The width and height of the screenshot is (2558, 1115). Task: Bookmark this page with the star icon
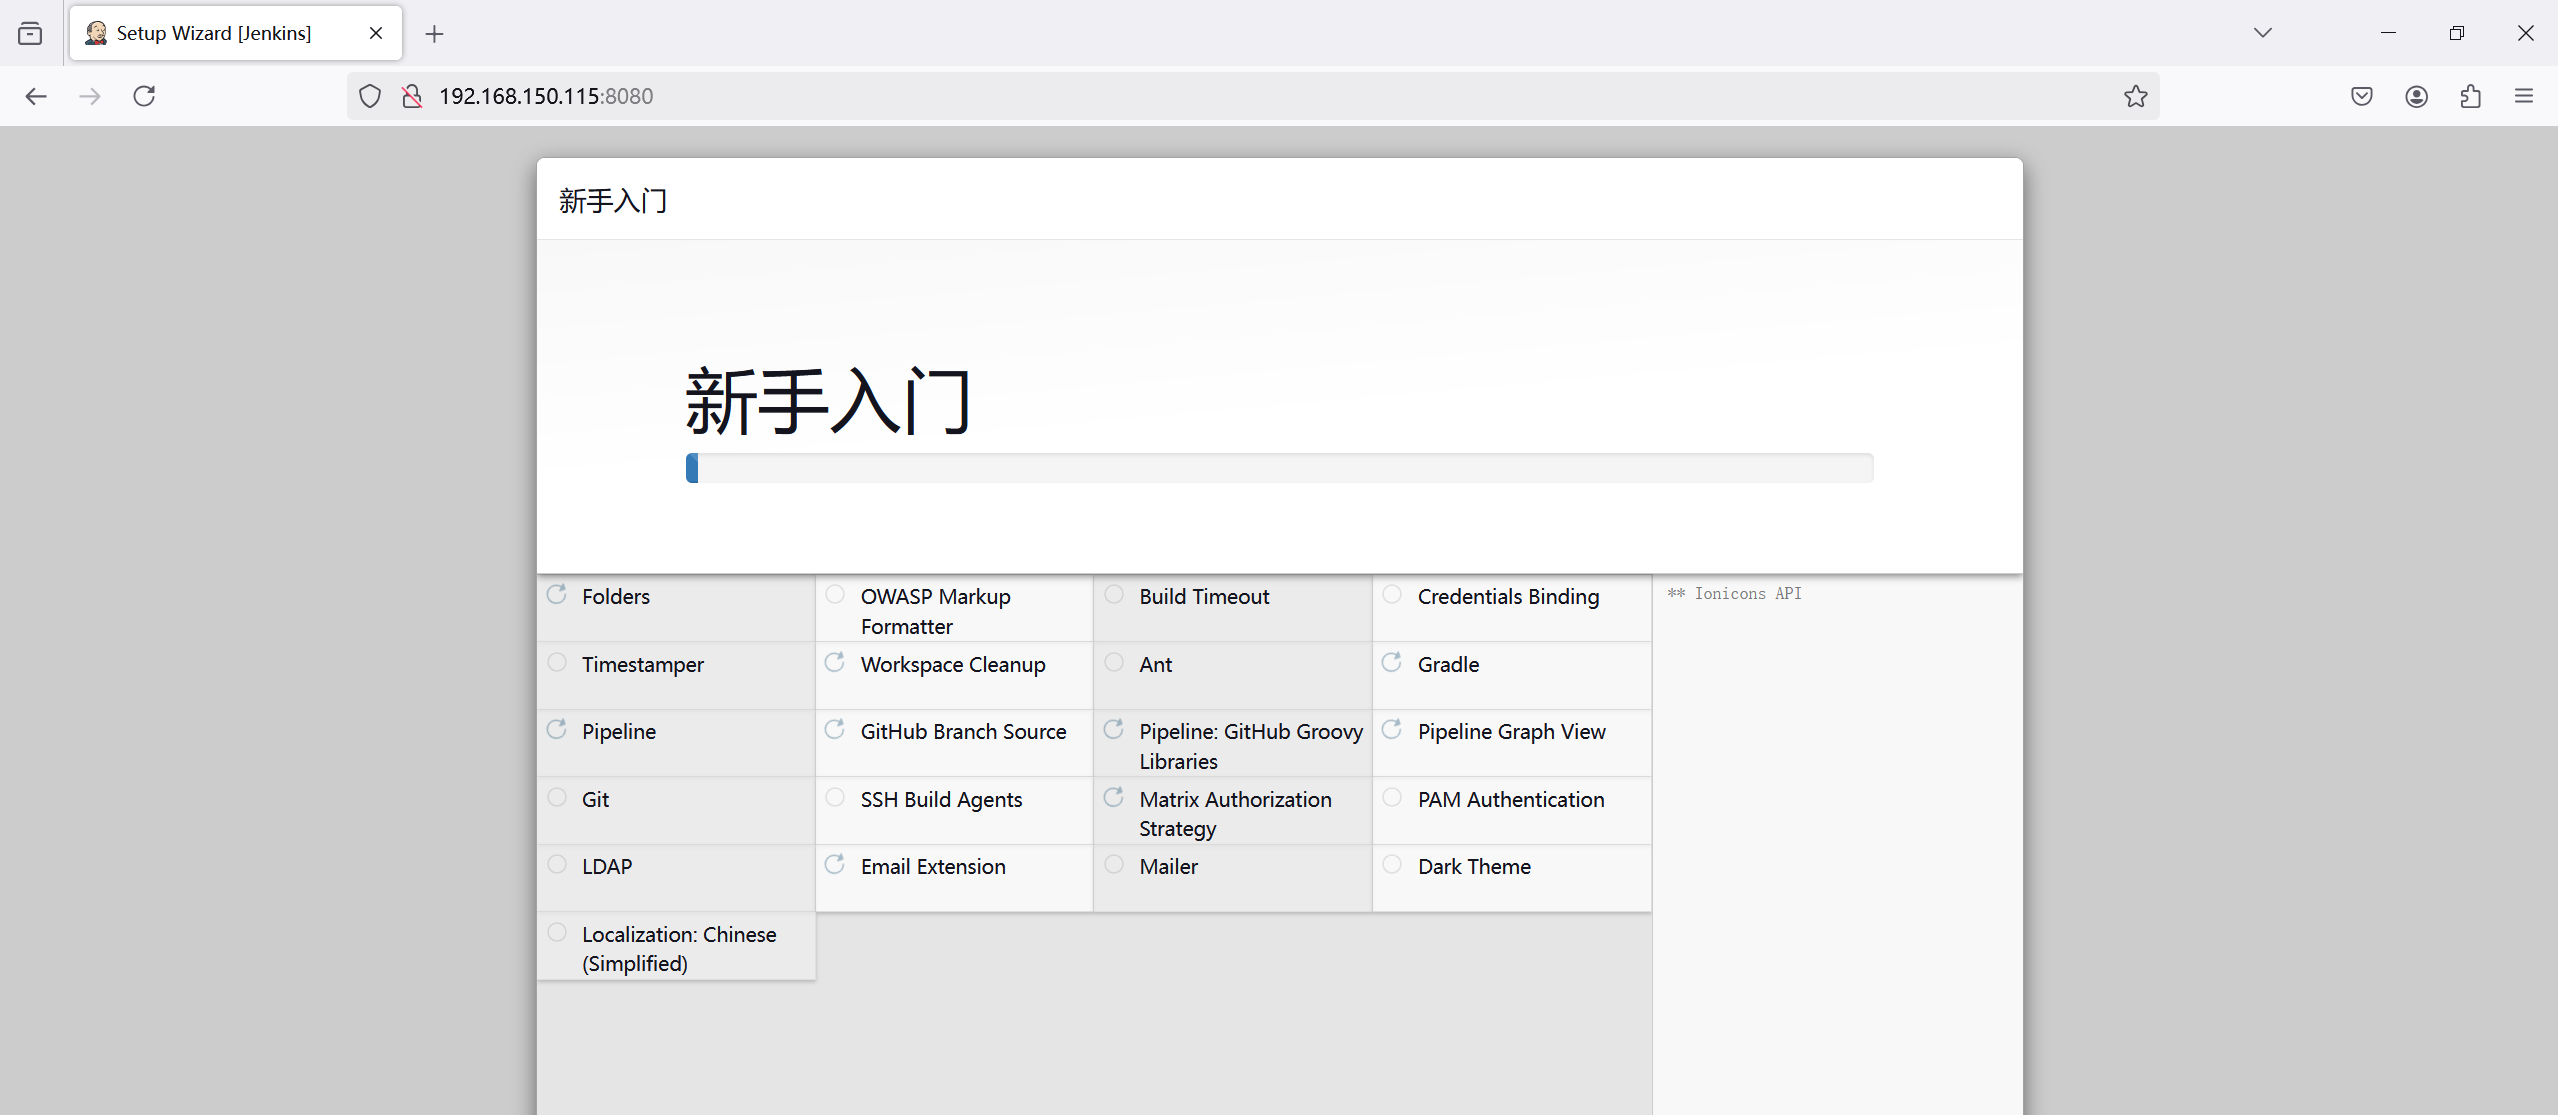pyautogui.click(x=2136, y=96)
